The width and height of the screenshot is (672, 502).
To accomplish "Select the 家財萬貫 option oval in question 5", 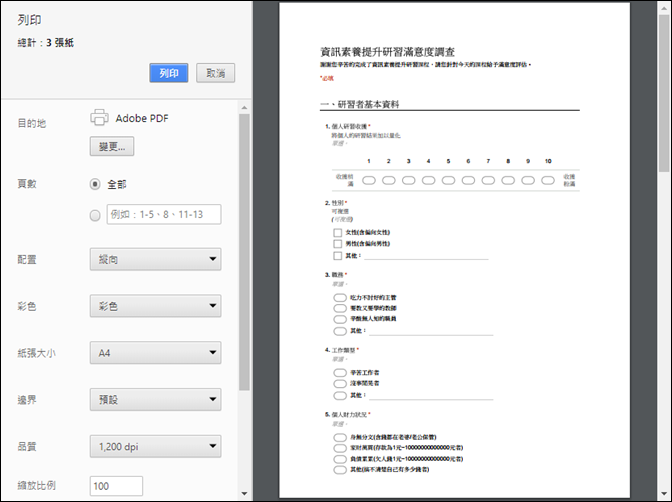I will [340, 448].
